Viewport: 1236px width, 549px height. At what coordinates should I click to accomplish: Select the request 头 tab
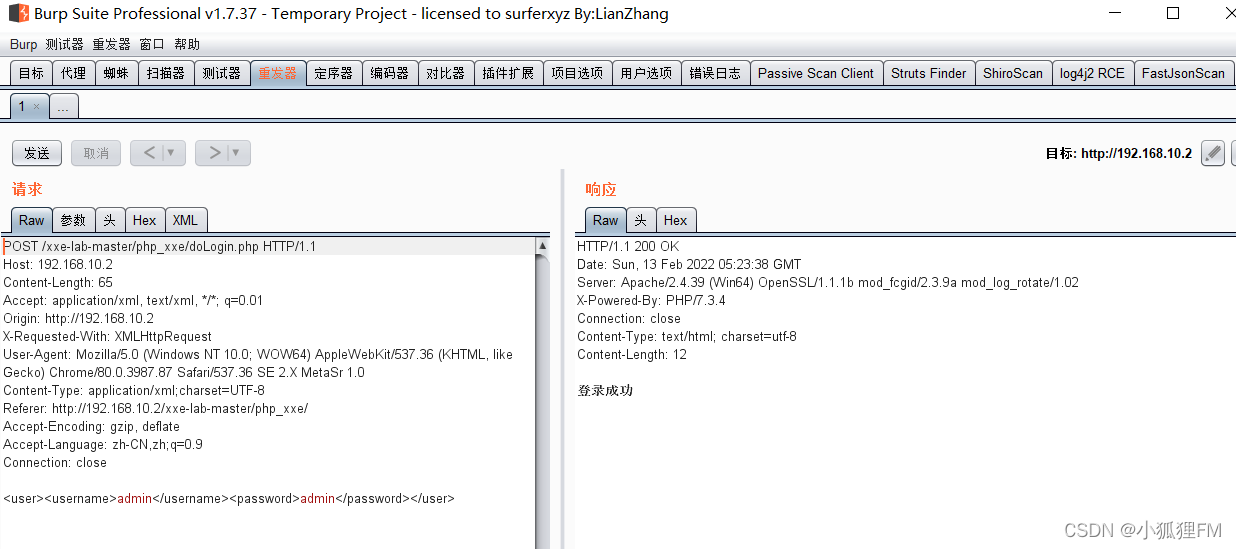pos(110,220)
